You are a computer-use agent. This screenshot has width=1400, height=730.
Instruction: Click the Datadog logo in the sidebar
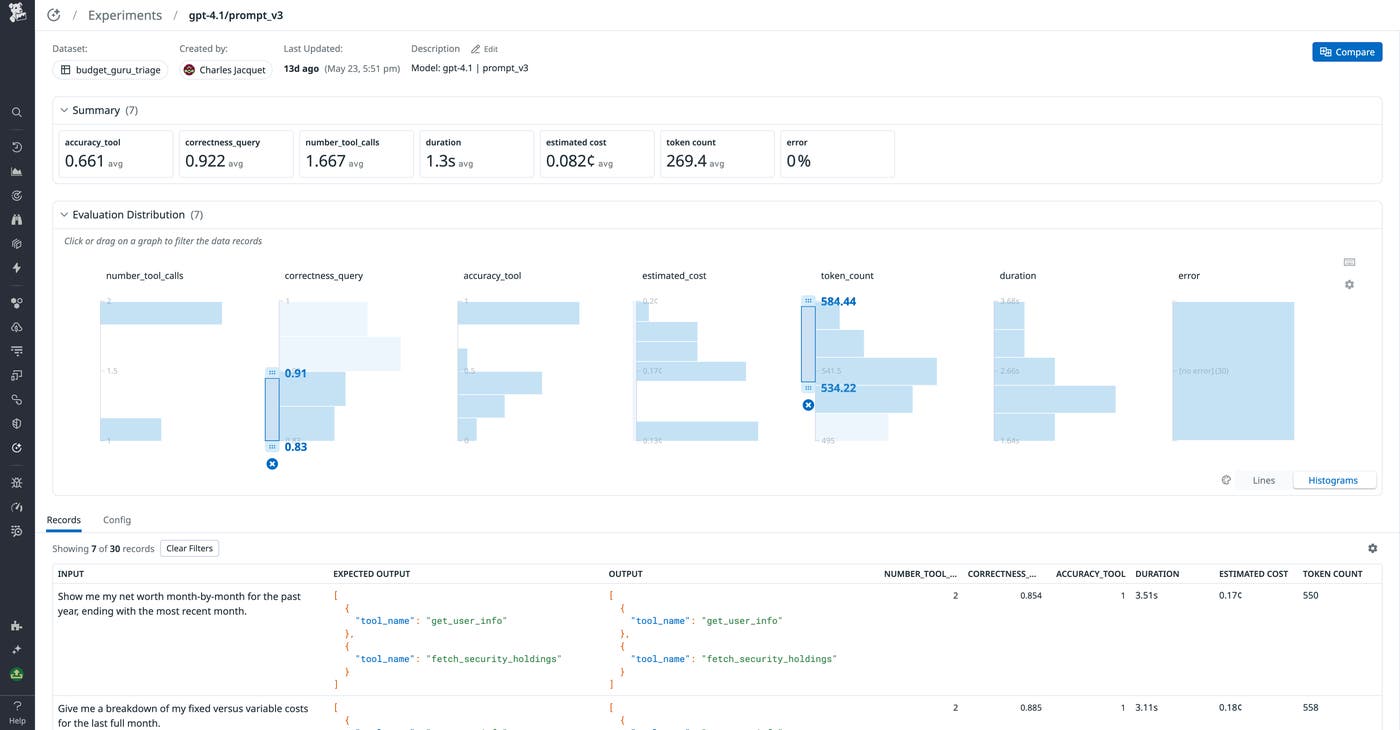[x=17, y=15]
